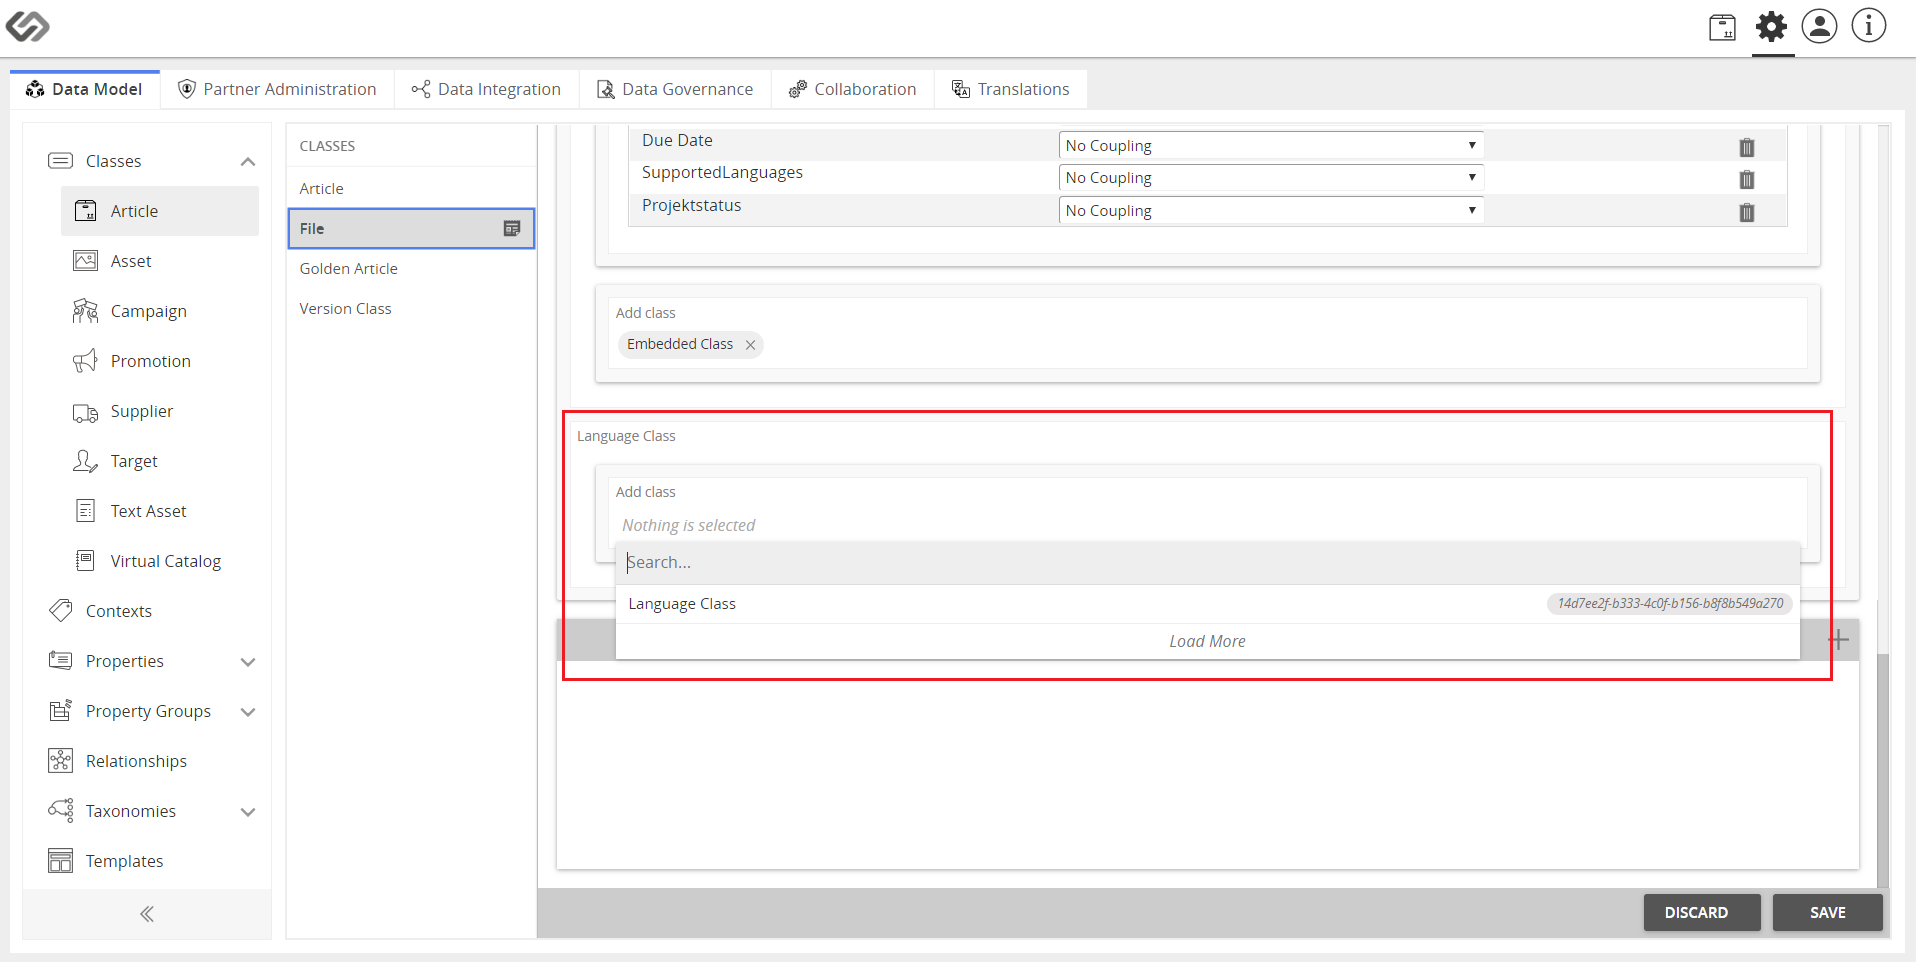Screen dimensions: 1916x962
Task: Choose Language Class from dropdown results
Action: [x=1208, y=604]
